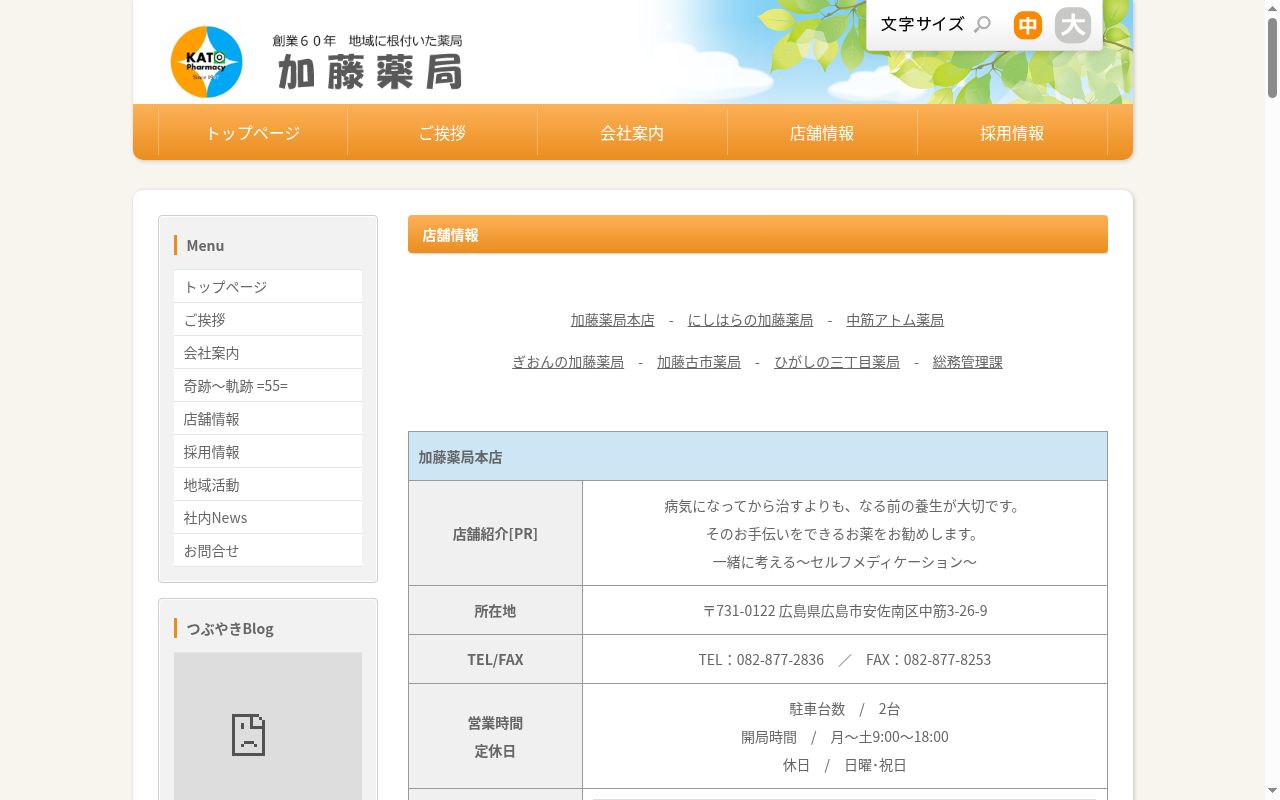Jump to 中筋アトム薬局 anchor link
1280x800 pixels.
[895, 320]
